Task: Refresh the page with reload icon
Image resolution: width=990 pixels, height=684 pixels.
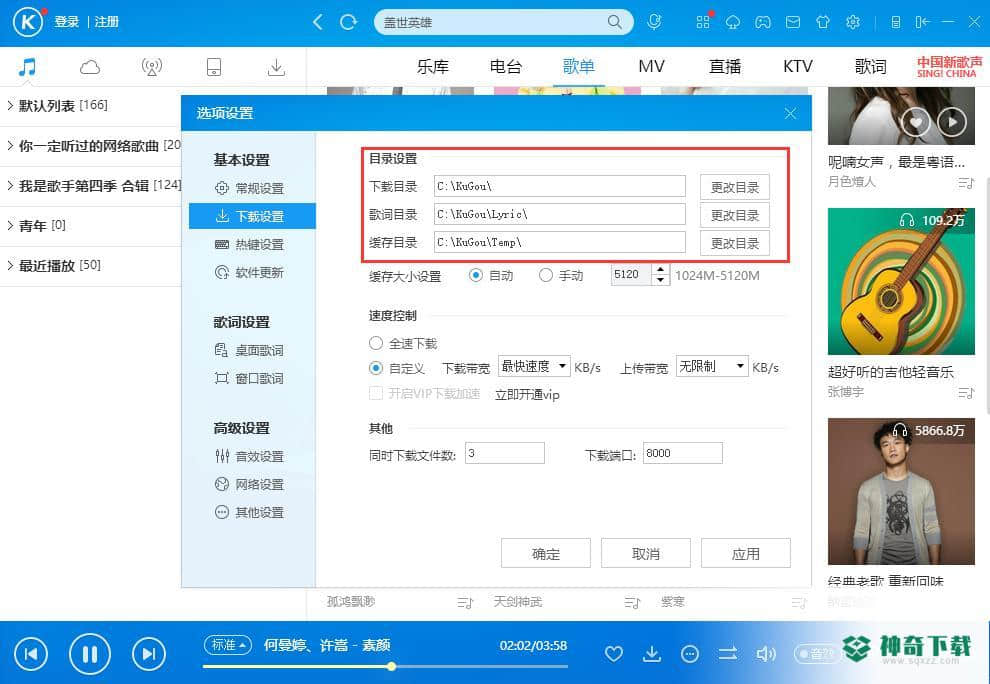Action: point(349,22)
